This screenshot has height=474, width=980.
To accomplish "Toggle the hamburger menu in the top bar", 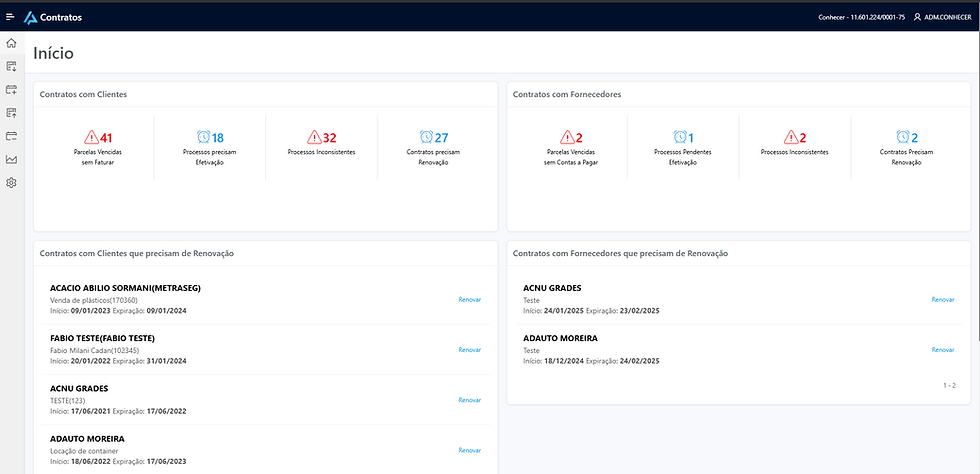I will click(10, 17).
